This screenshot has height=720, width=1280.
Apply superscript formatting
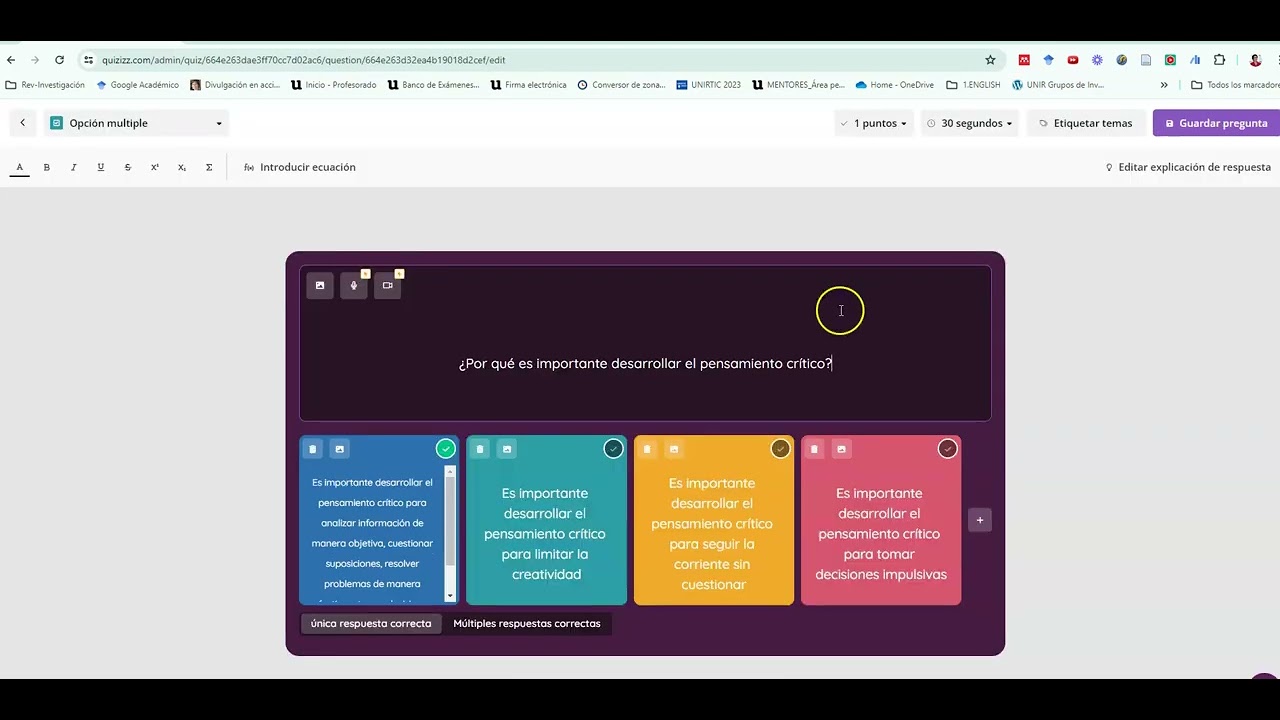(155, 167)
